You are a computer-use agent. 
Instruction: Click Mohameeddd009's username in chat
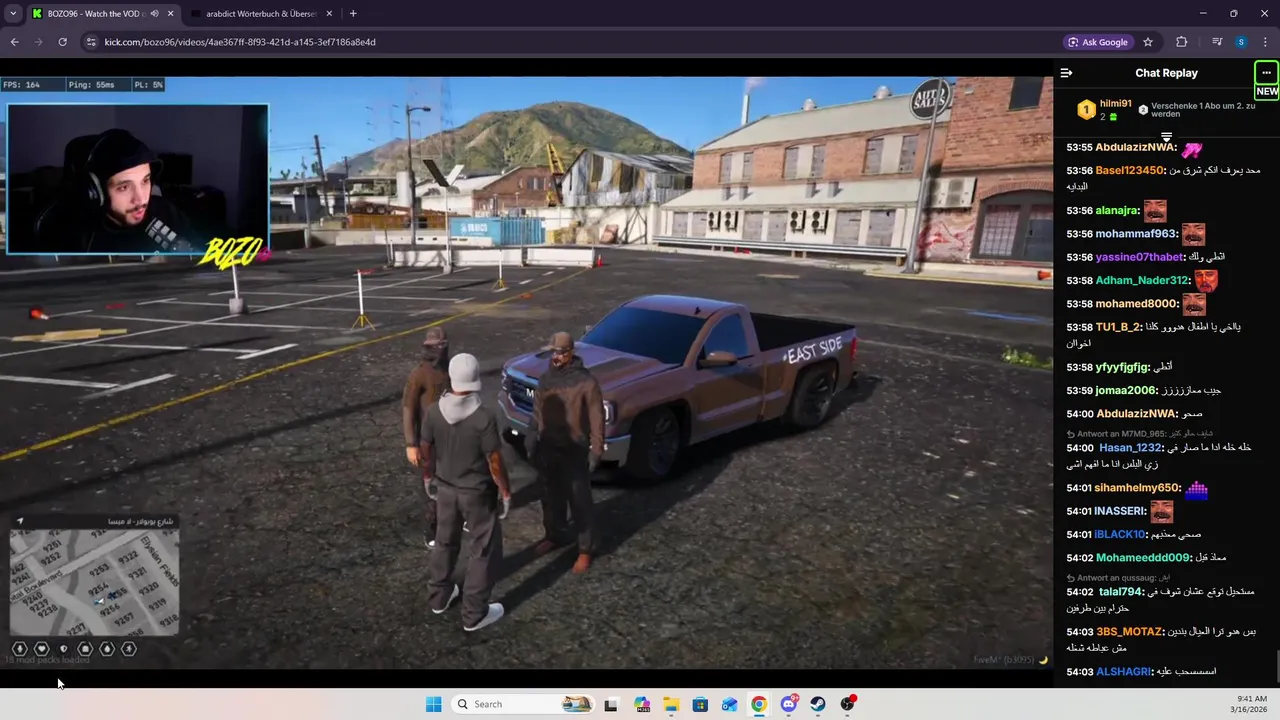[1144, 558]
